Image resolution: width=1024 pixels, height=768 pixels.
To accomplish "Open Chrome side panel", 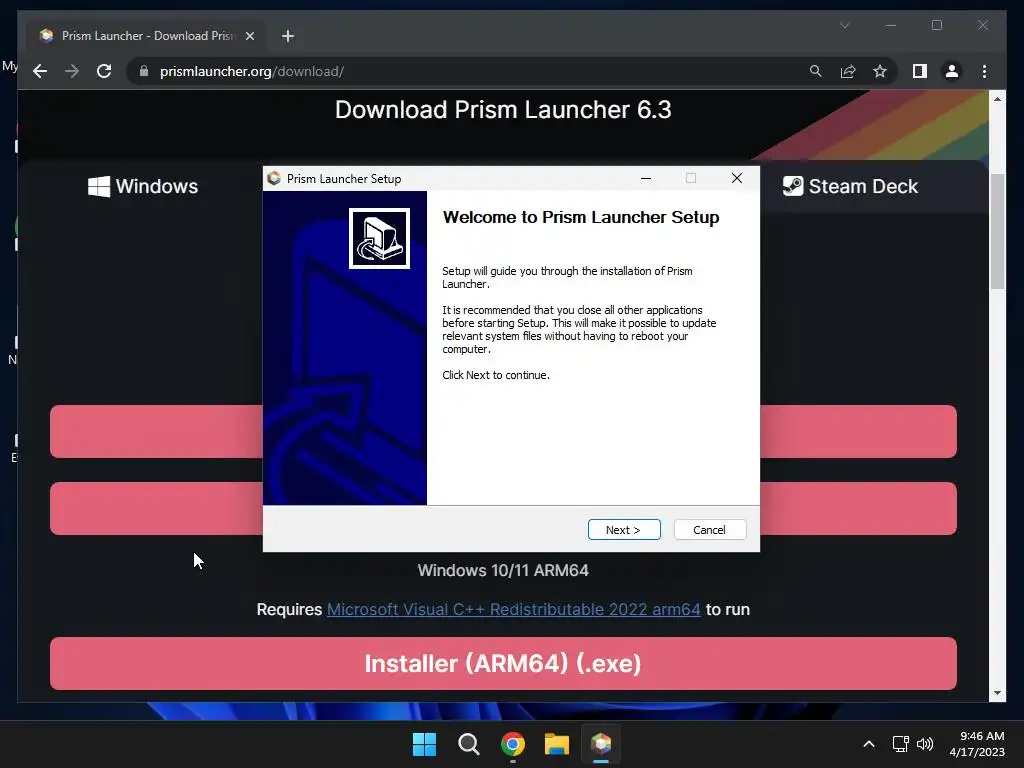I will [x=920, y=71].
